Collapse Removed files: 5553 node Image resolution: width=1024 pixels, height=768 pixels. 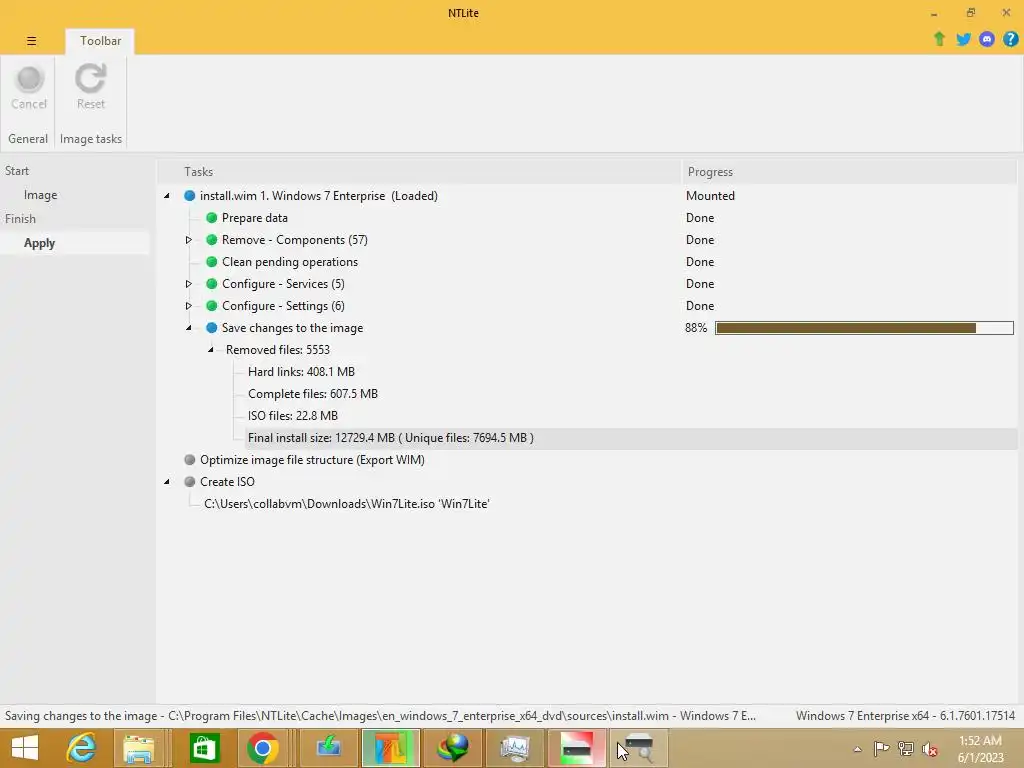211,350
